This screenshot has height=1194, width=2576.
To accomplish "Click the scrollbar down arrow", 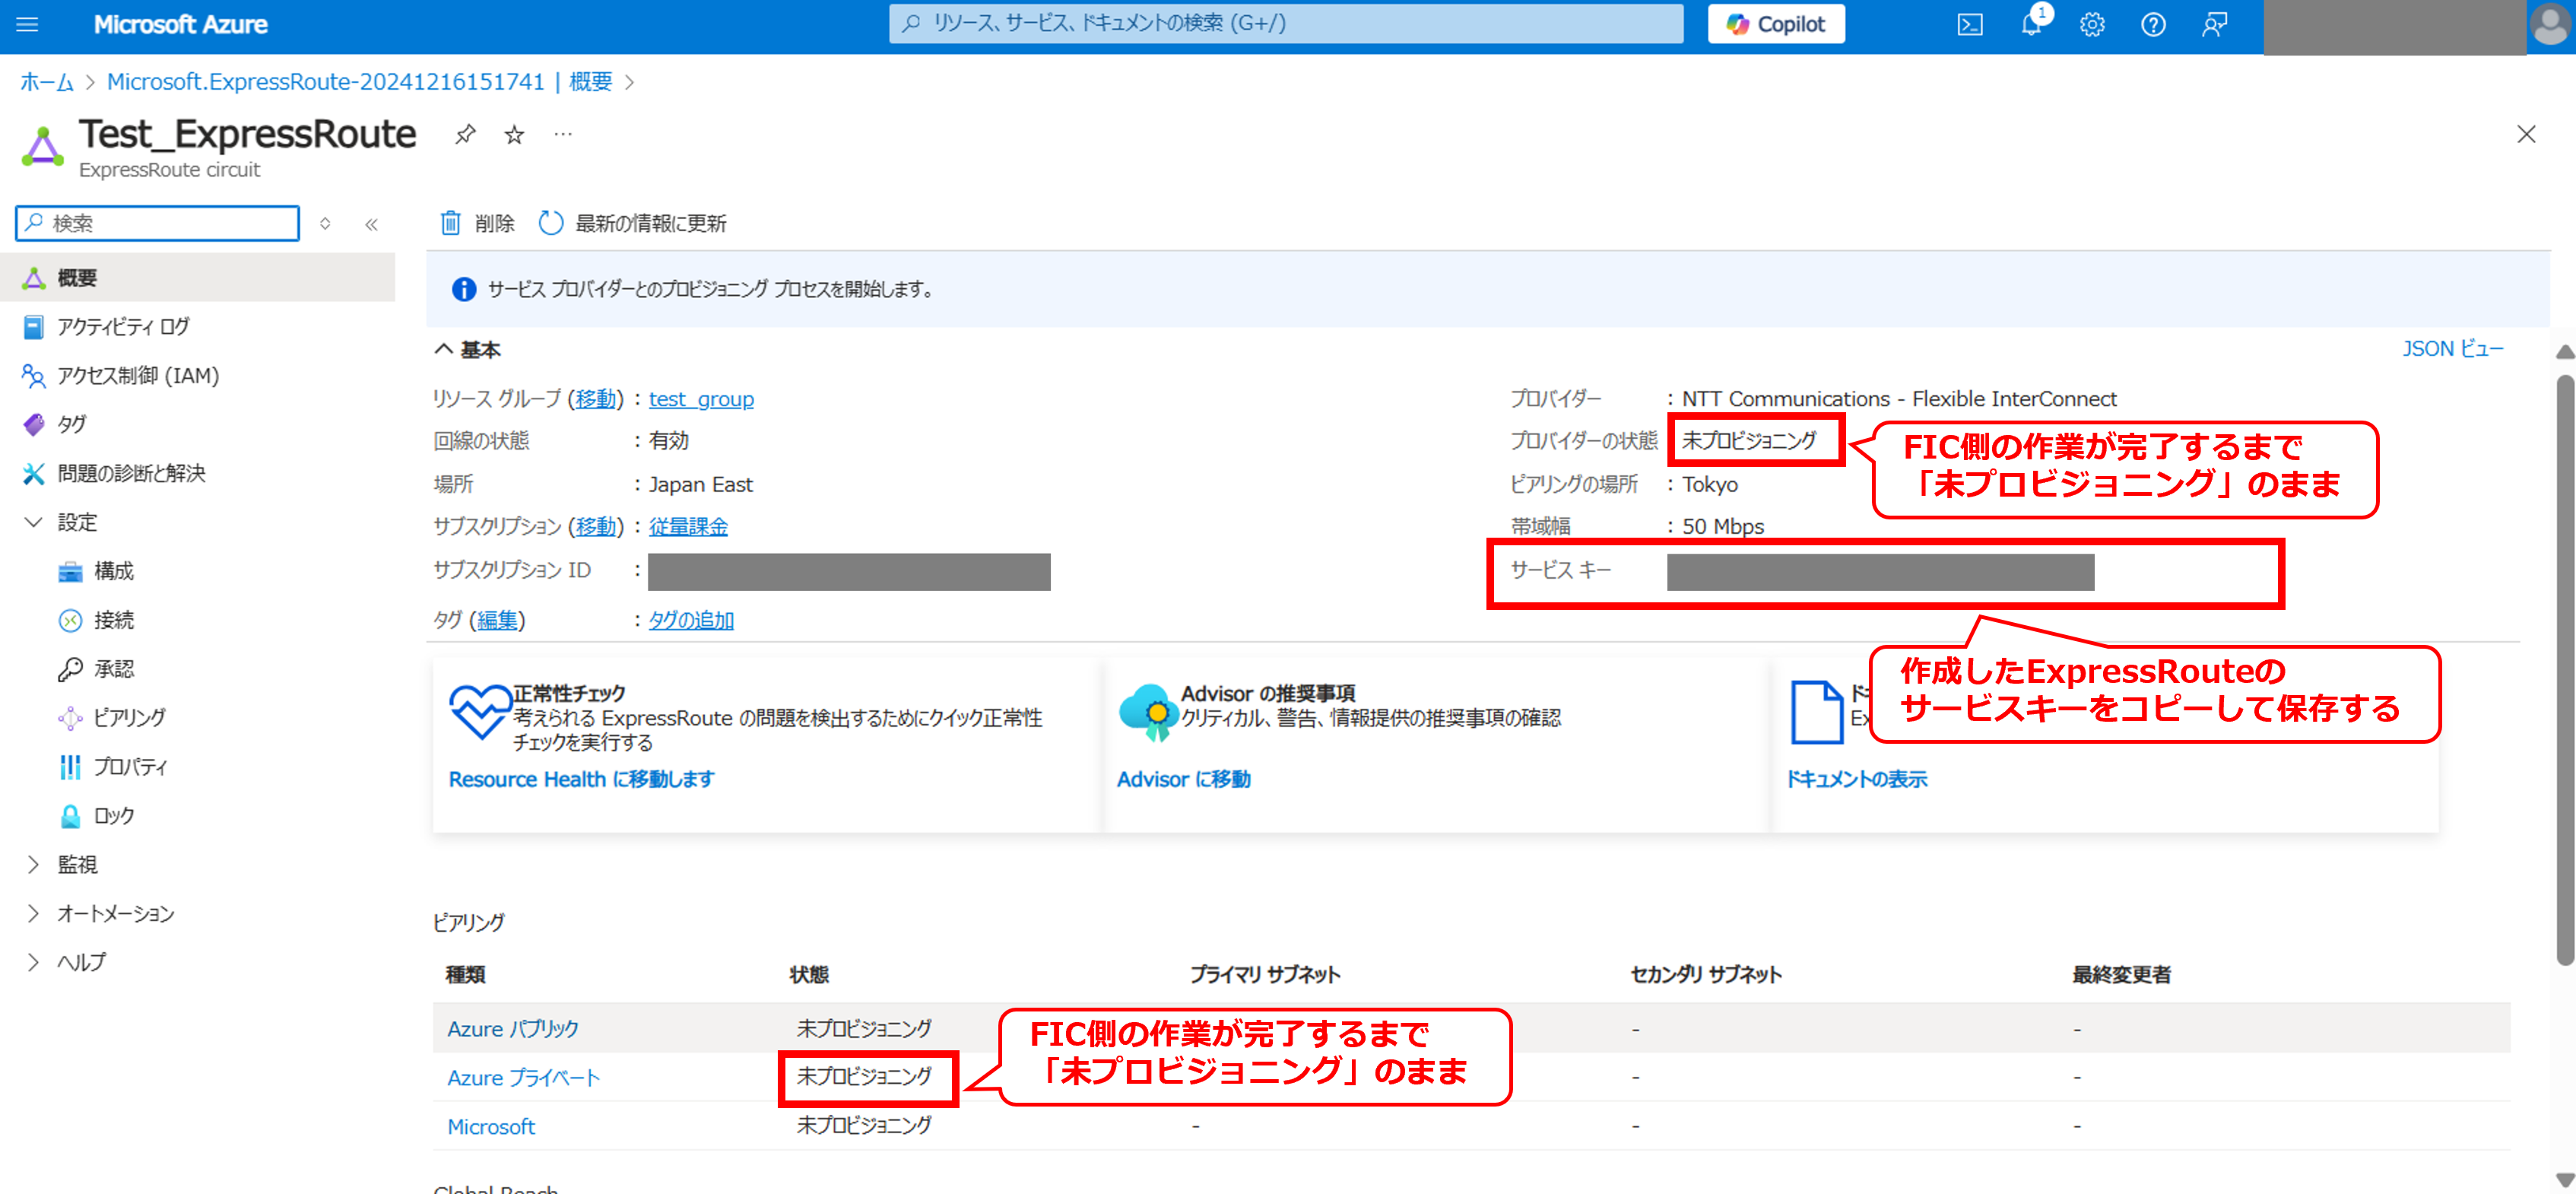I will pyautogui.click(x=2565, y=1180).
